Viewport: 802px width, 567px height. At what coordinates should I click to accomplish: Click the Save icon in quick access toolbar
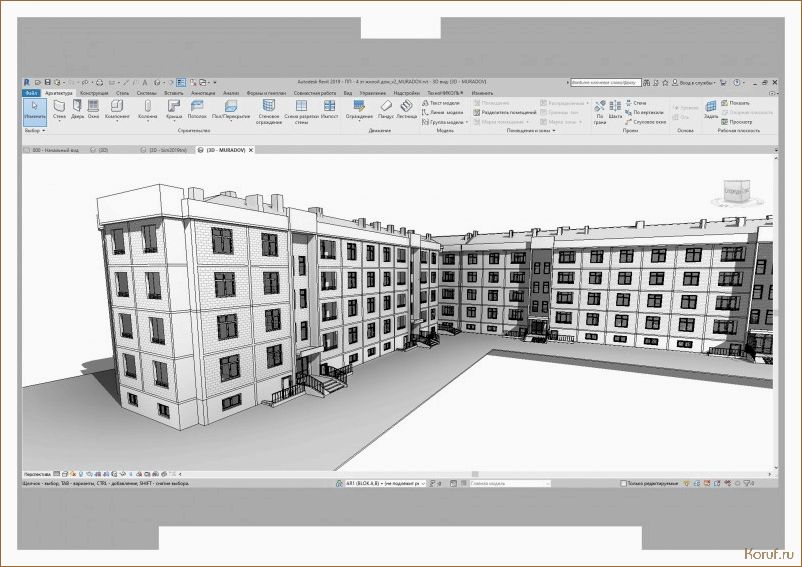(x=48, y=82)
